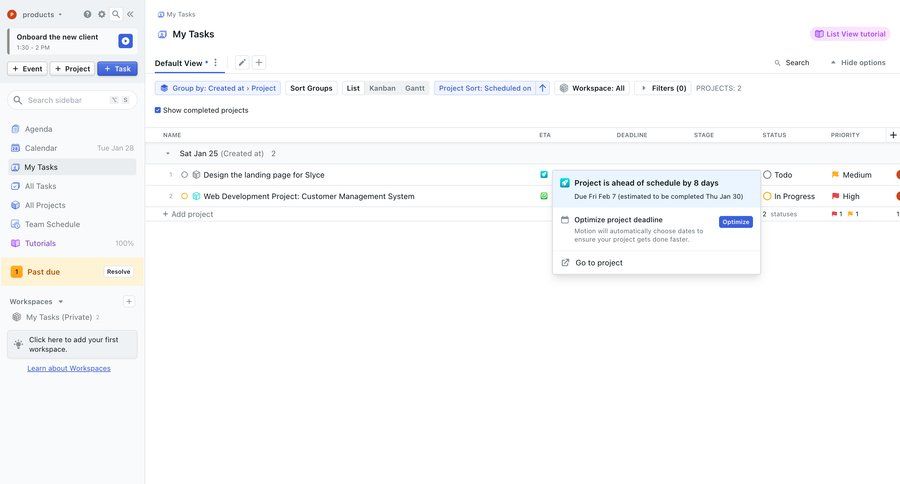Open Group by: Created at › Project dropdown
Screen dimensions: 900x484
(218, 88)
